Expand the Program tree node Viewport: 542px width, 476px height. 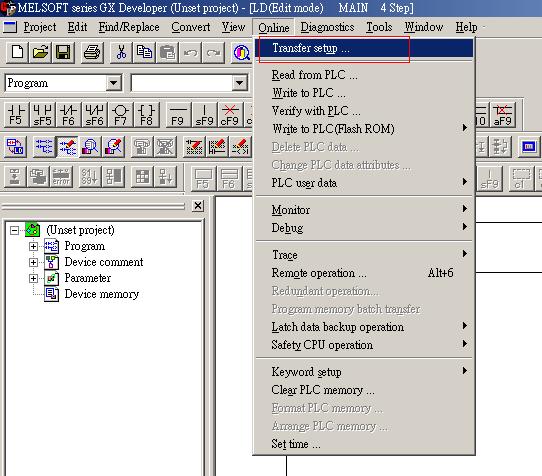pyautogui.click(x=33, y=246)
